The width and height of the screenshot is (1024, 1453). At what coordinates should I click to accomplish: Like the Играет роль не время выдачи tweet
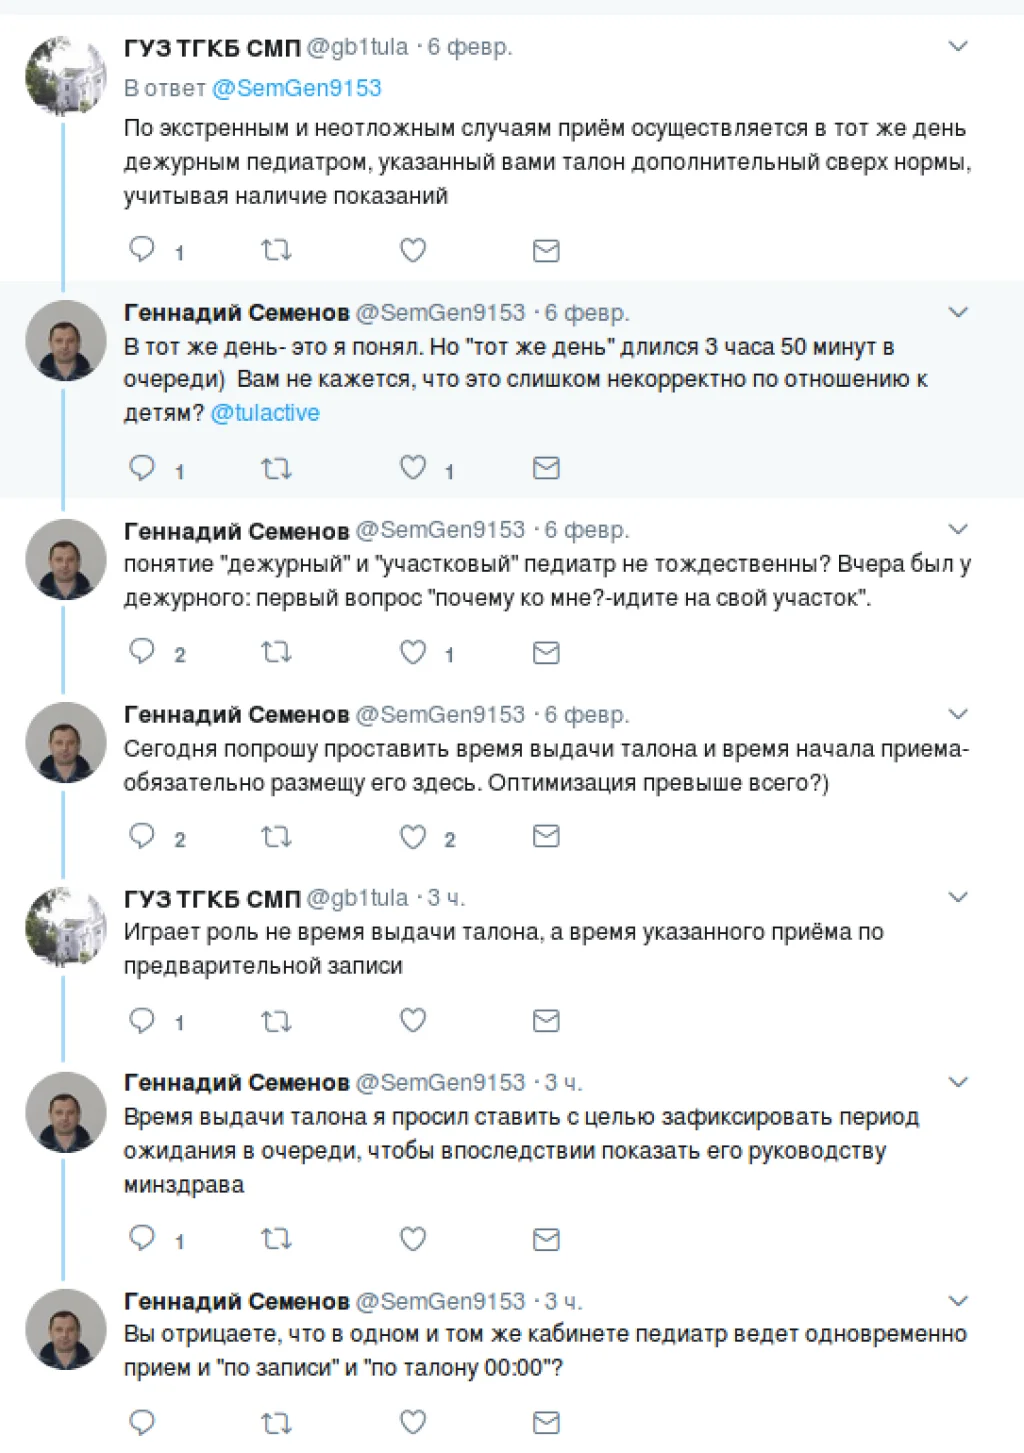click(413, 1021)
